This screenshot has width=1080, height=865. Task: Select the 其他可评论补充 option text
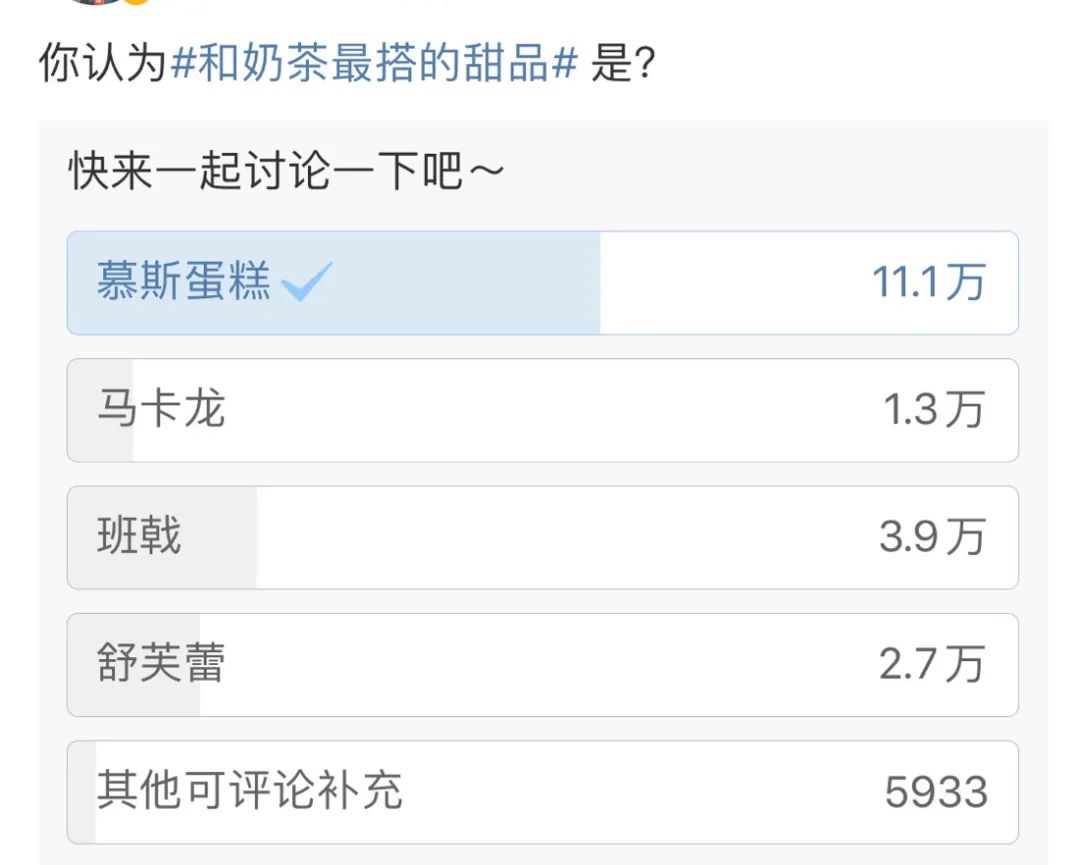point(249,791)
